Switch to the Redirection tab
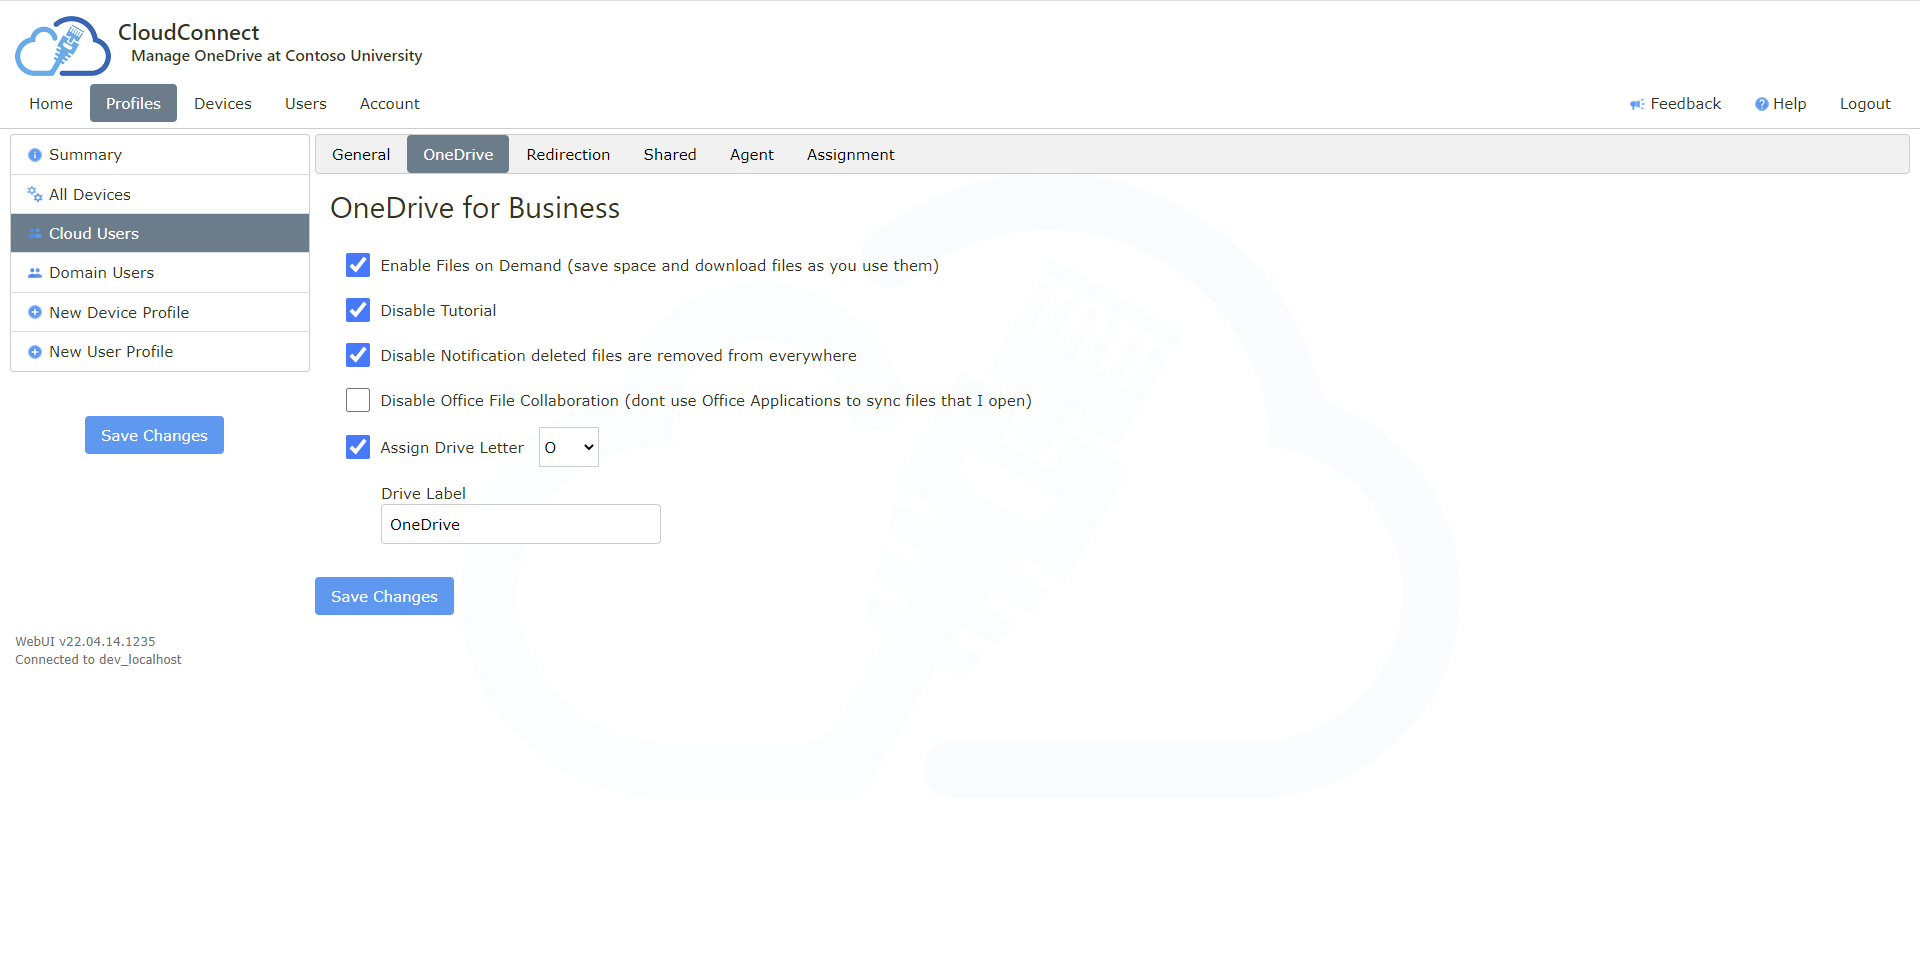The height and width of the screenshot is (970, 1920). (x=568, y=155)
